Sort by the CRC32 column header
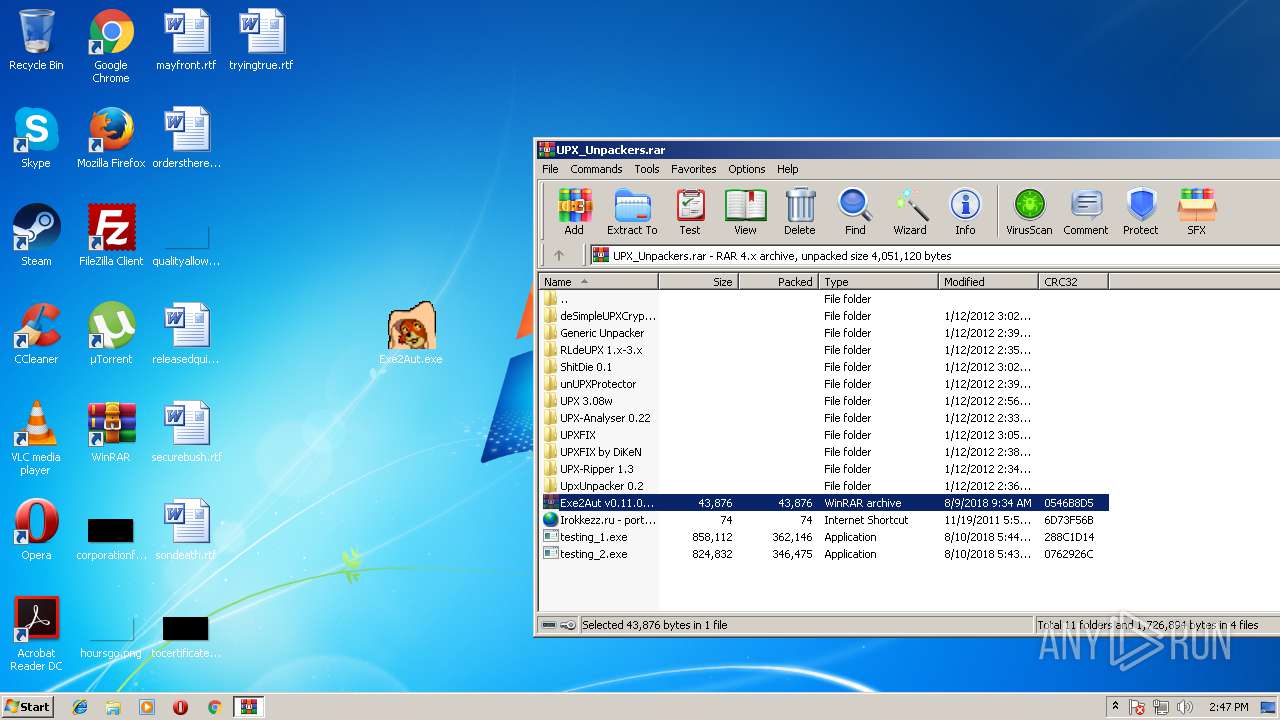 tap(1073, 282)
